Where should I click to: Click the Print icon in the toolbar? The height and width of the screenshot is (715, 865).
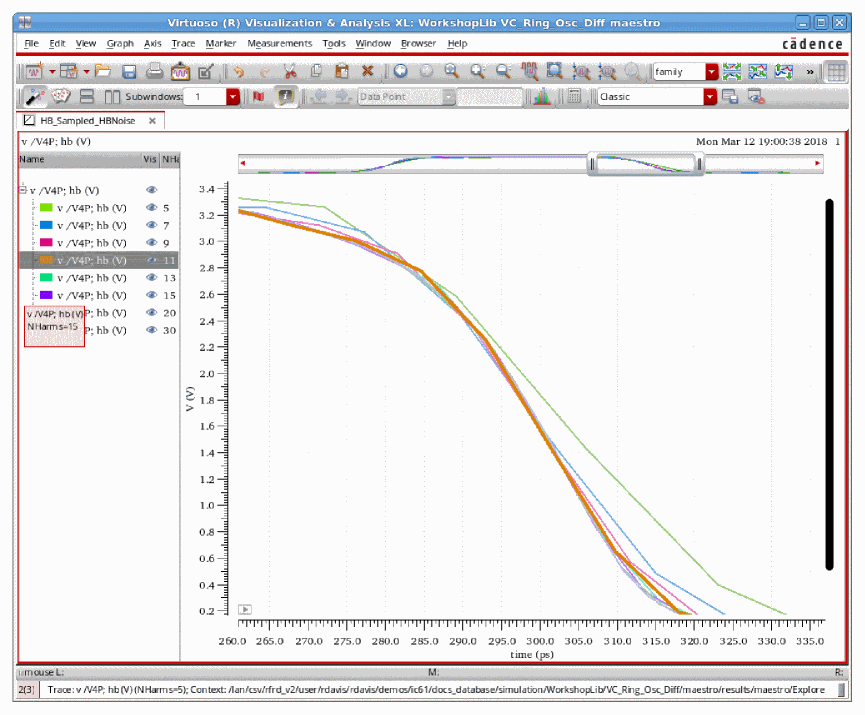[155, 71]
